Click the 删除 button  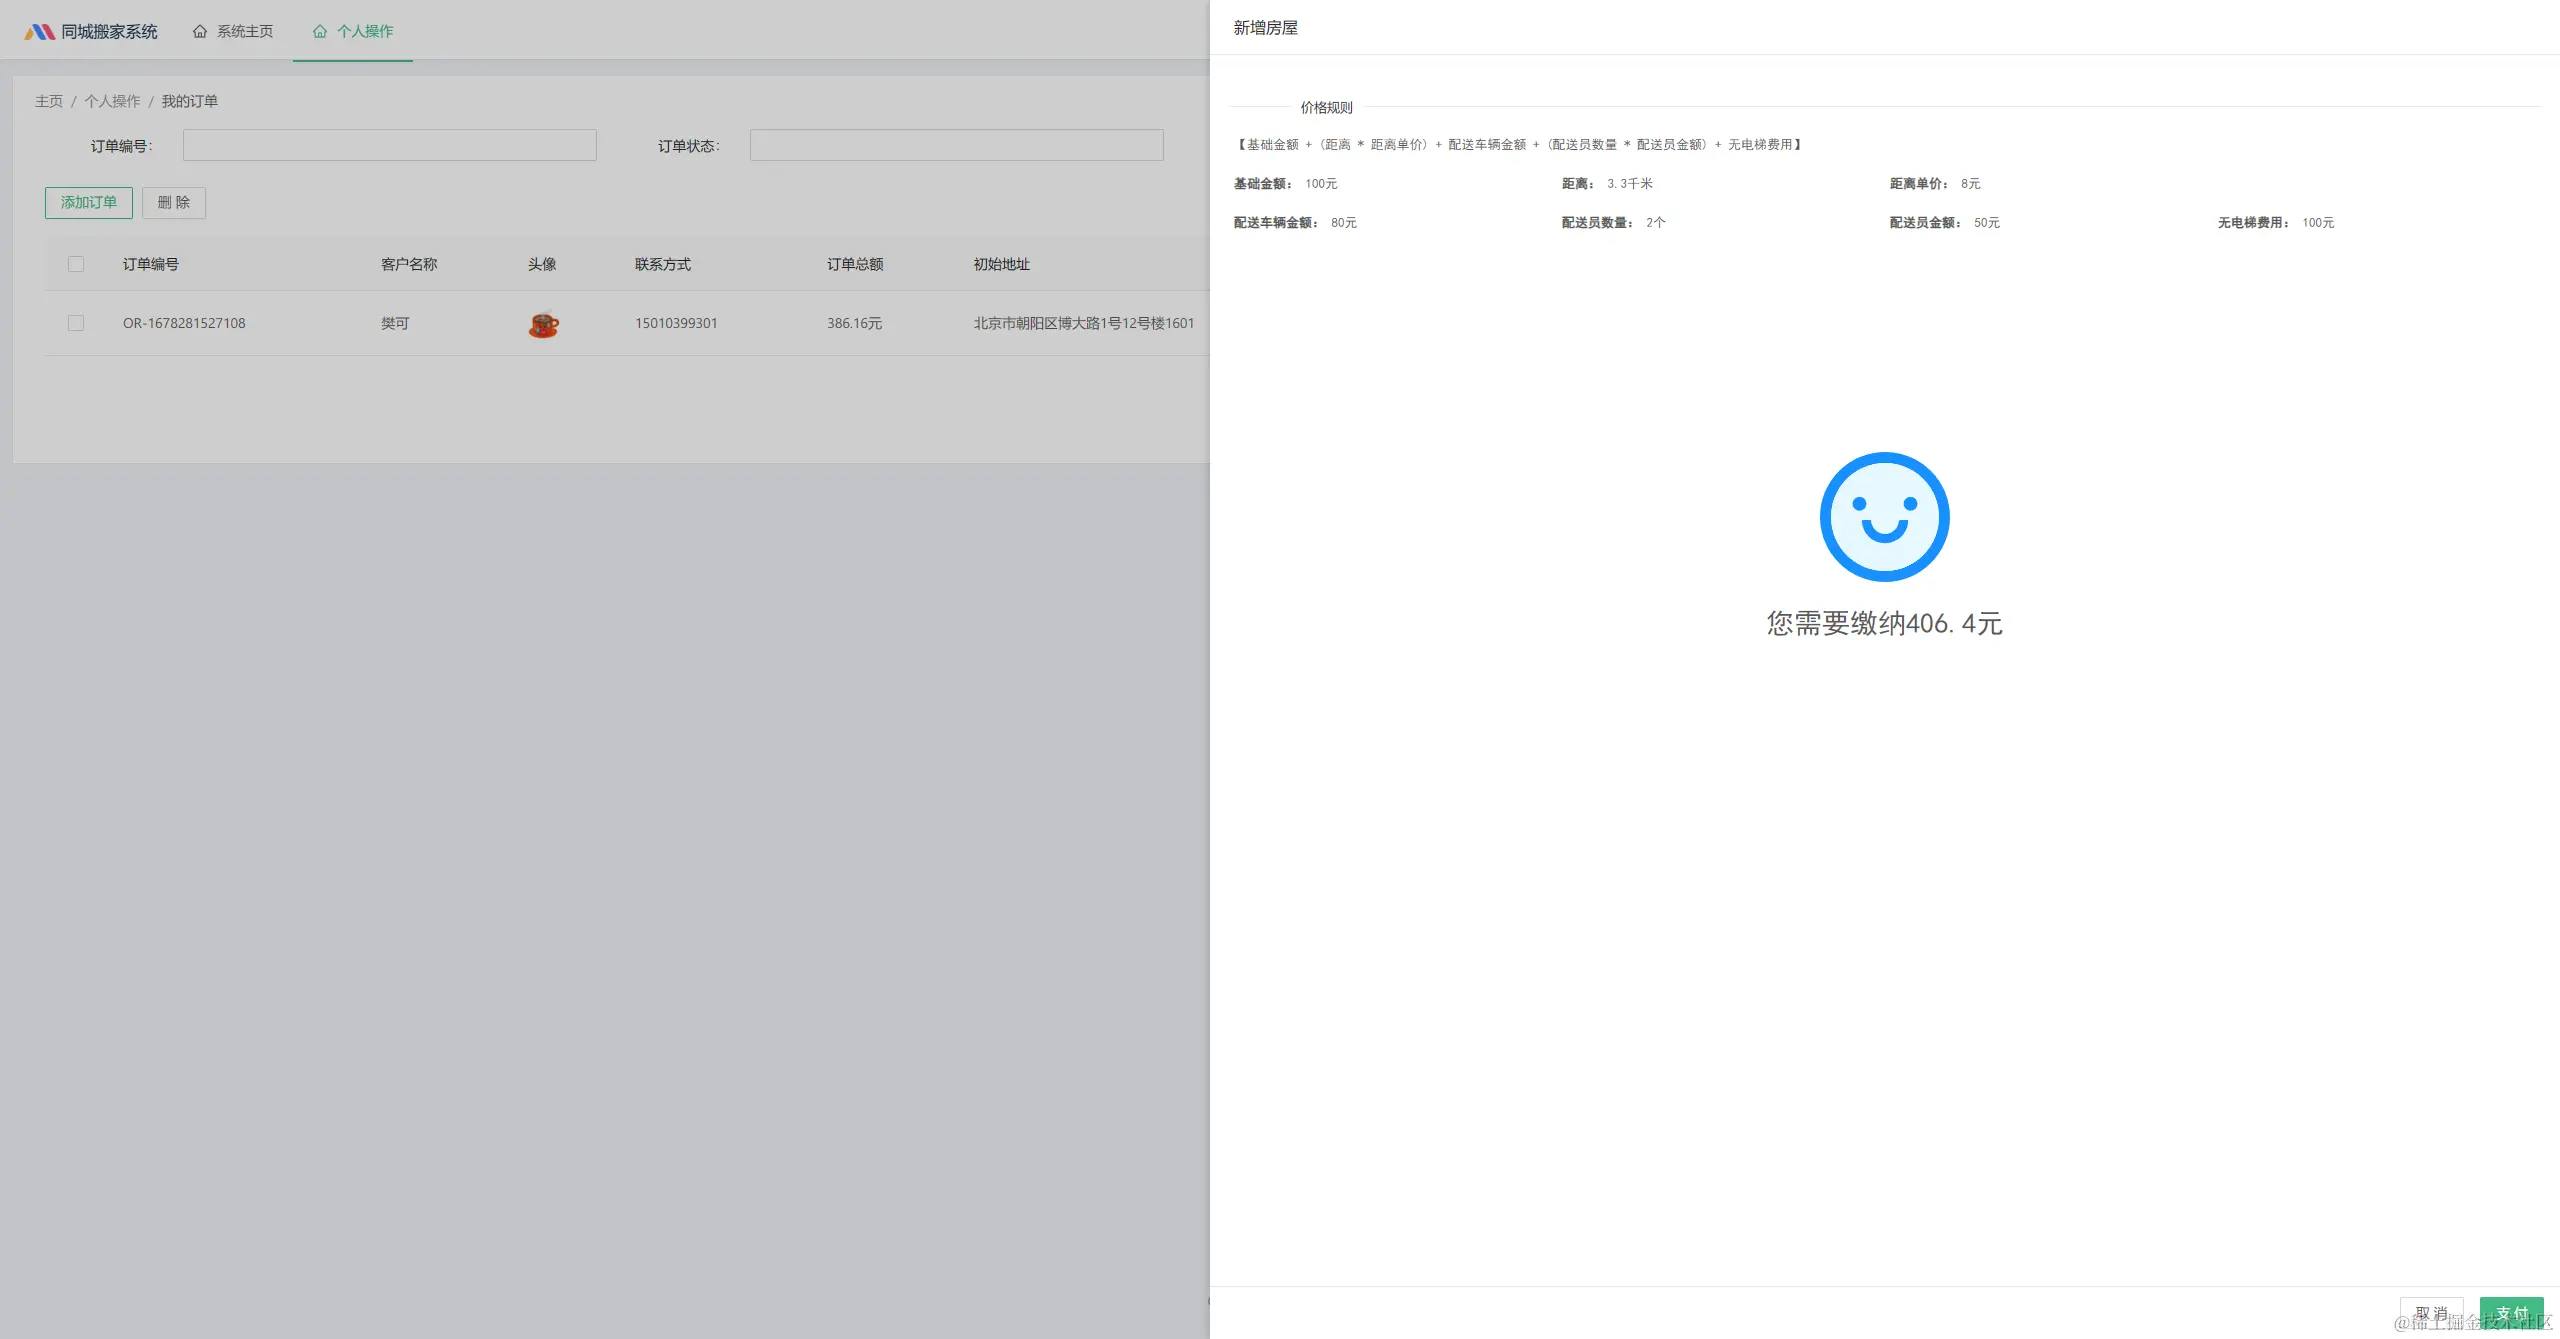click(x=174, y=203)
